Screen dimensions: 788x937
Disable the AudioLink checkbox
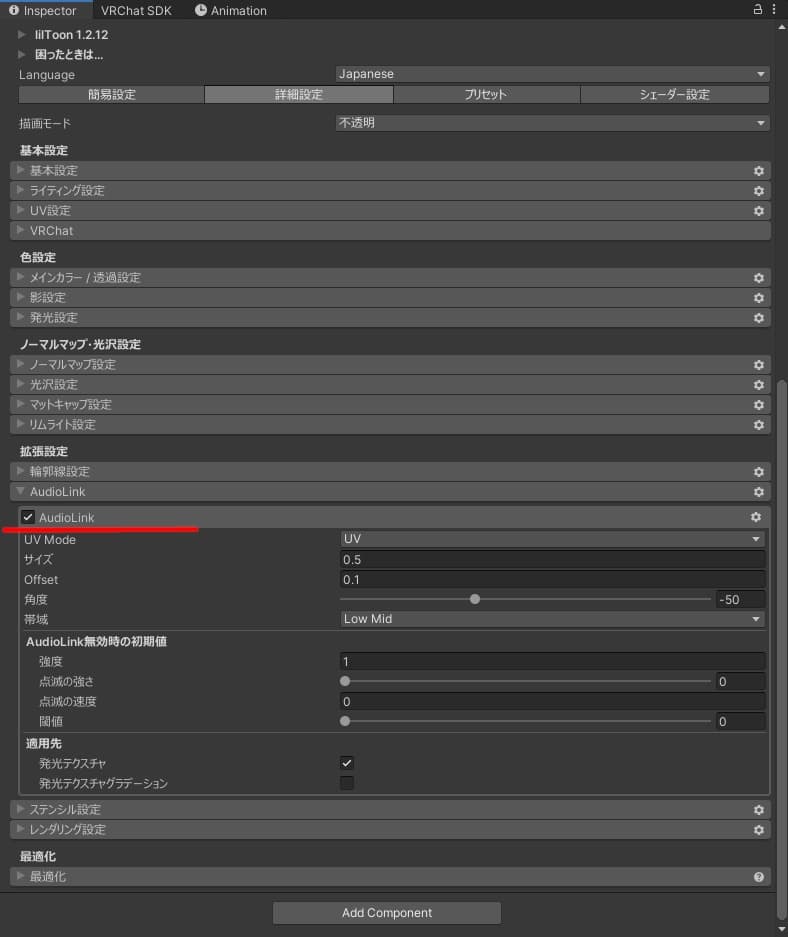[28, 517]
